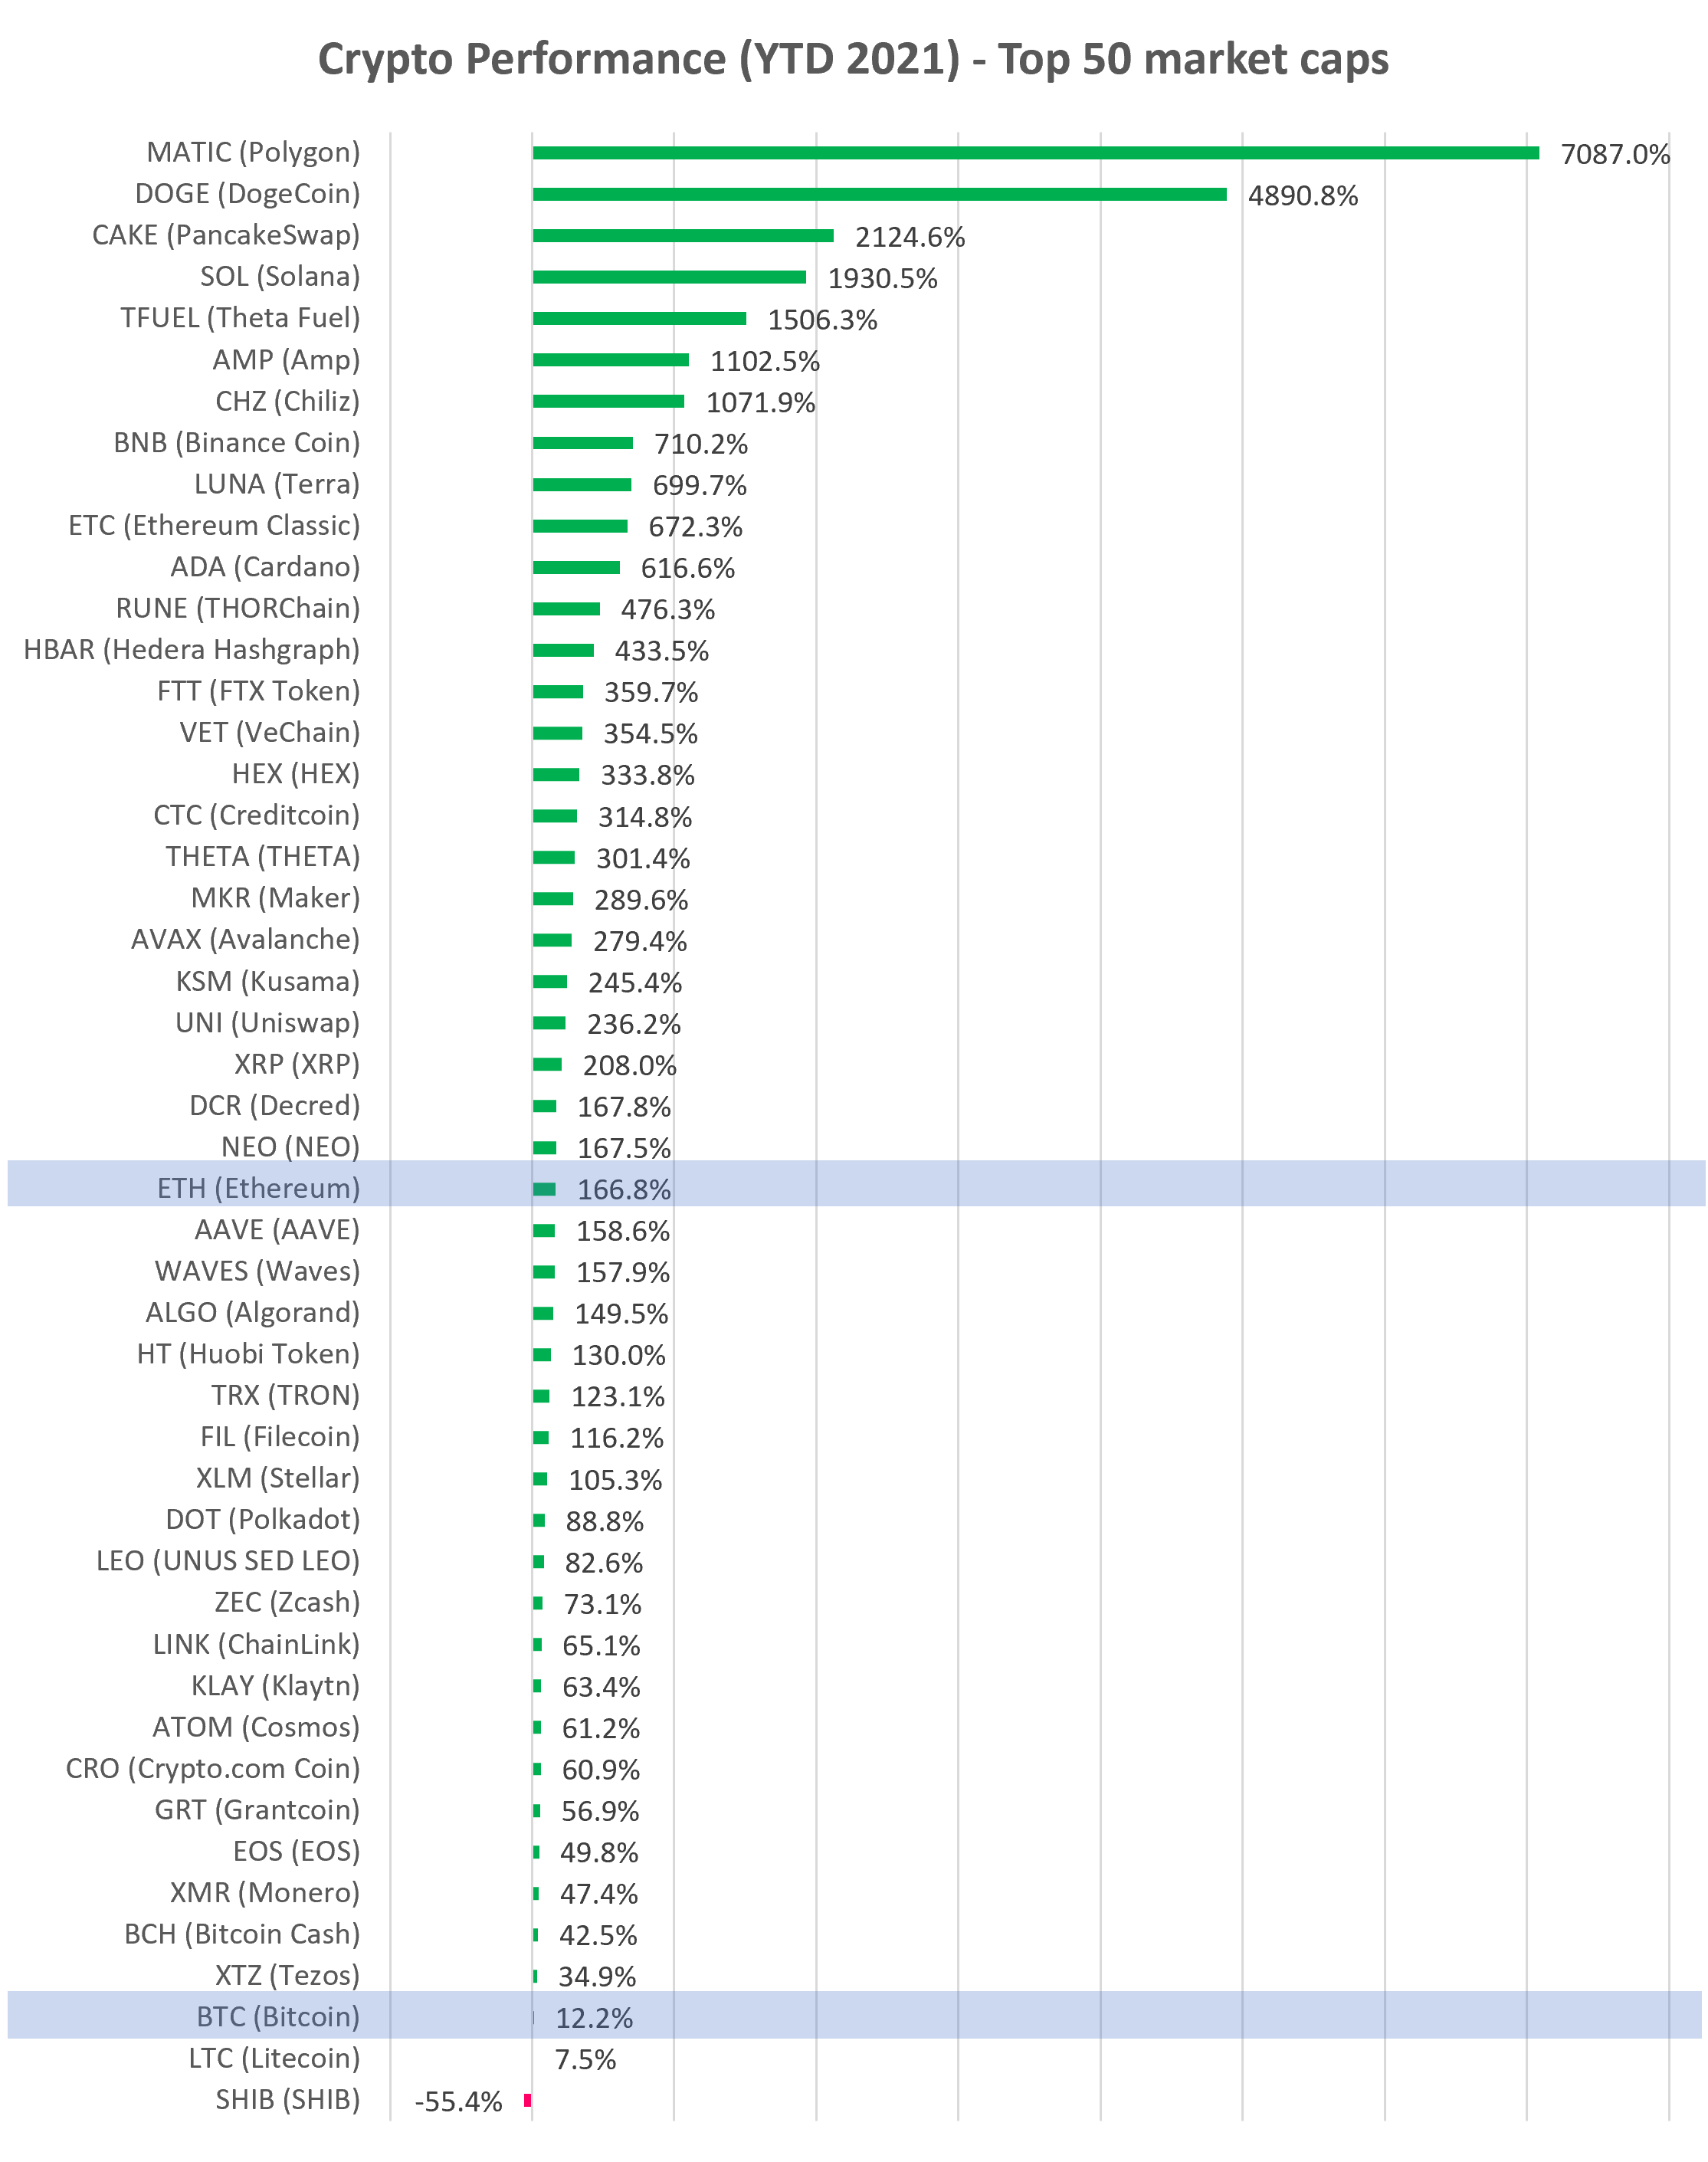Image resolution: width=1708 pixels, height=2162 pixels.
Task: Select the ATOM (Cosmos) label
Action: click(x=256, y=1727)
